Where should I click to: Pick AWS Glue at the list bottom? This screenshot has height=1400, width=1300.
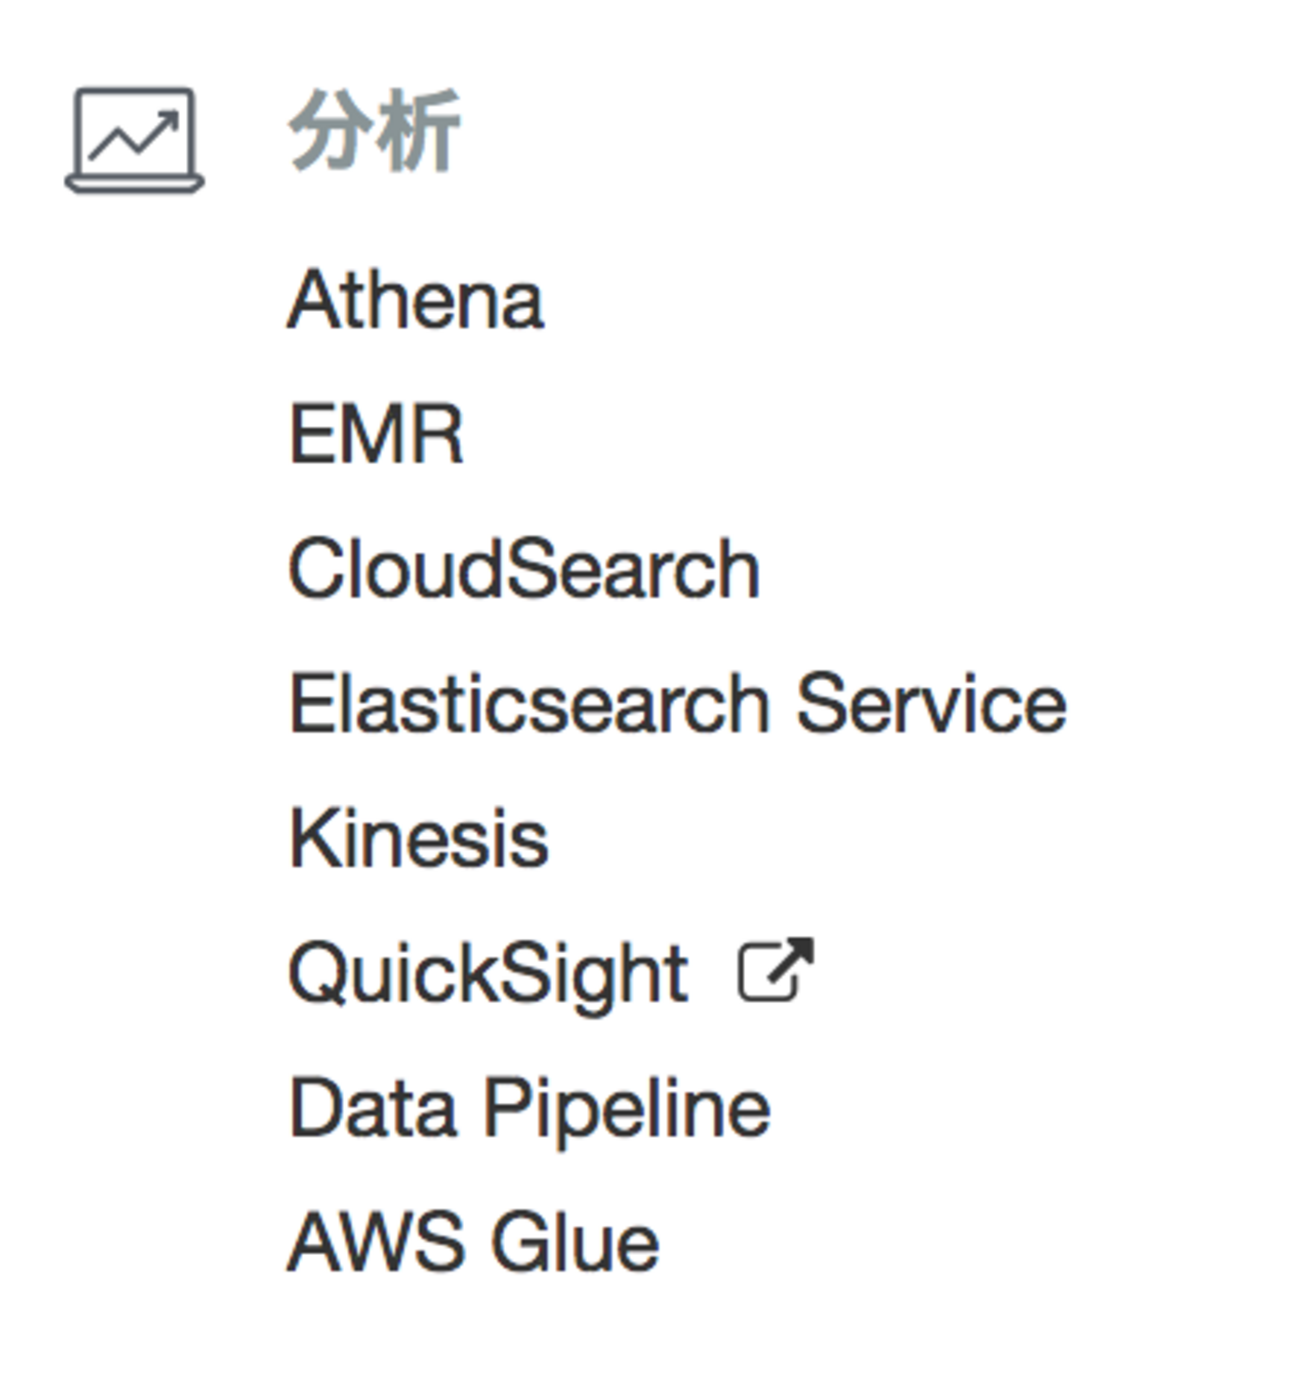pyautogui.click(x=473, y=1242)
